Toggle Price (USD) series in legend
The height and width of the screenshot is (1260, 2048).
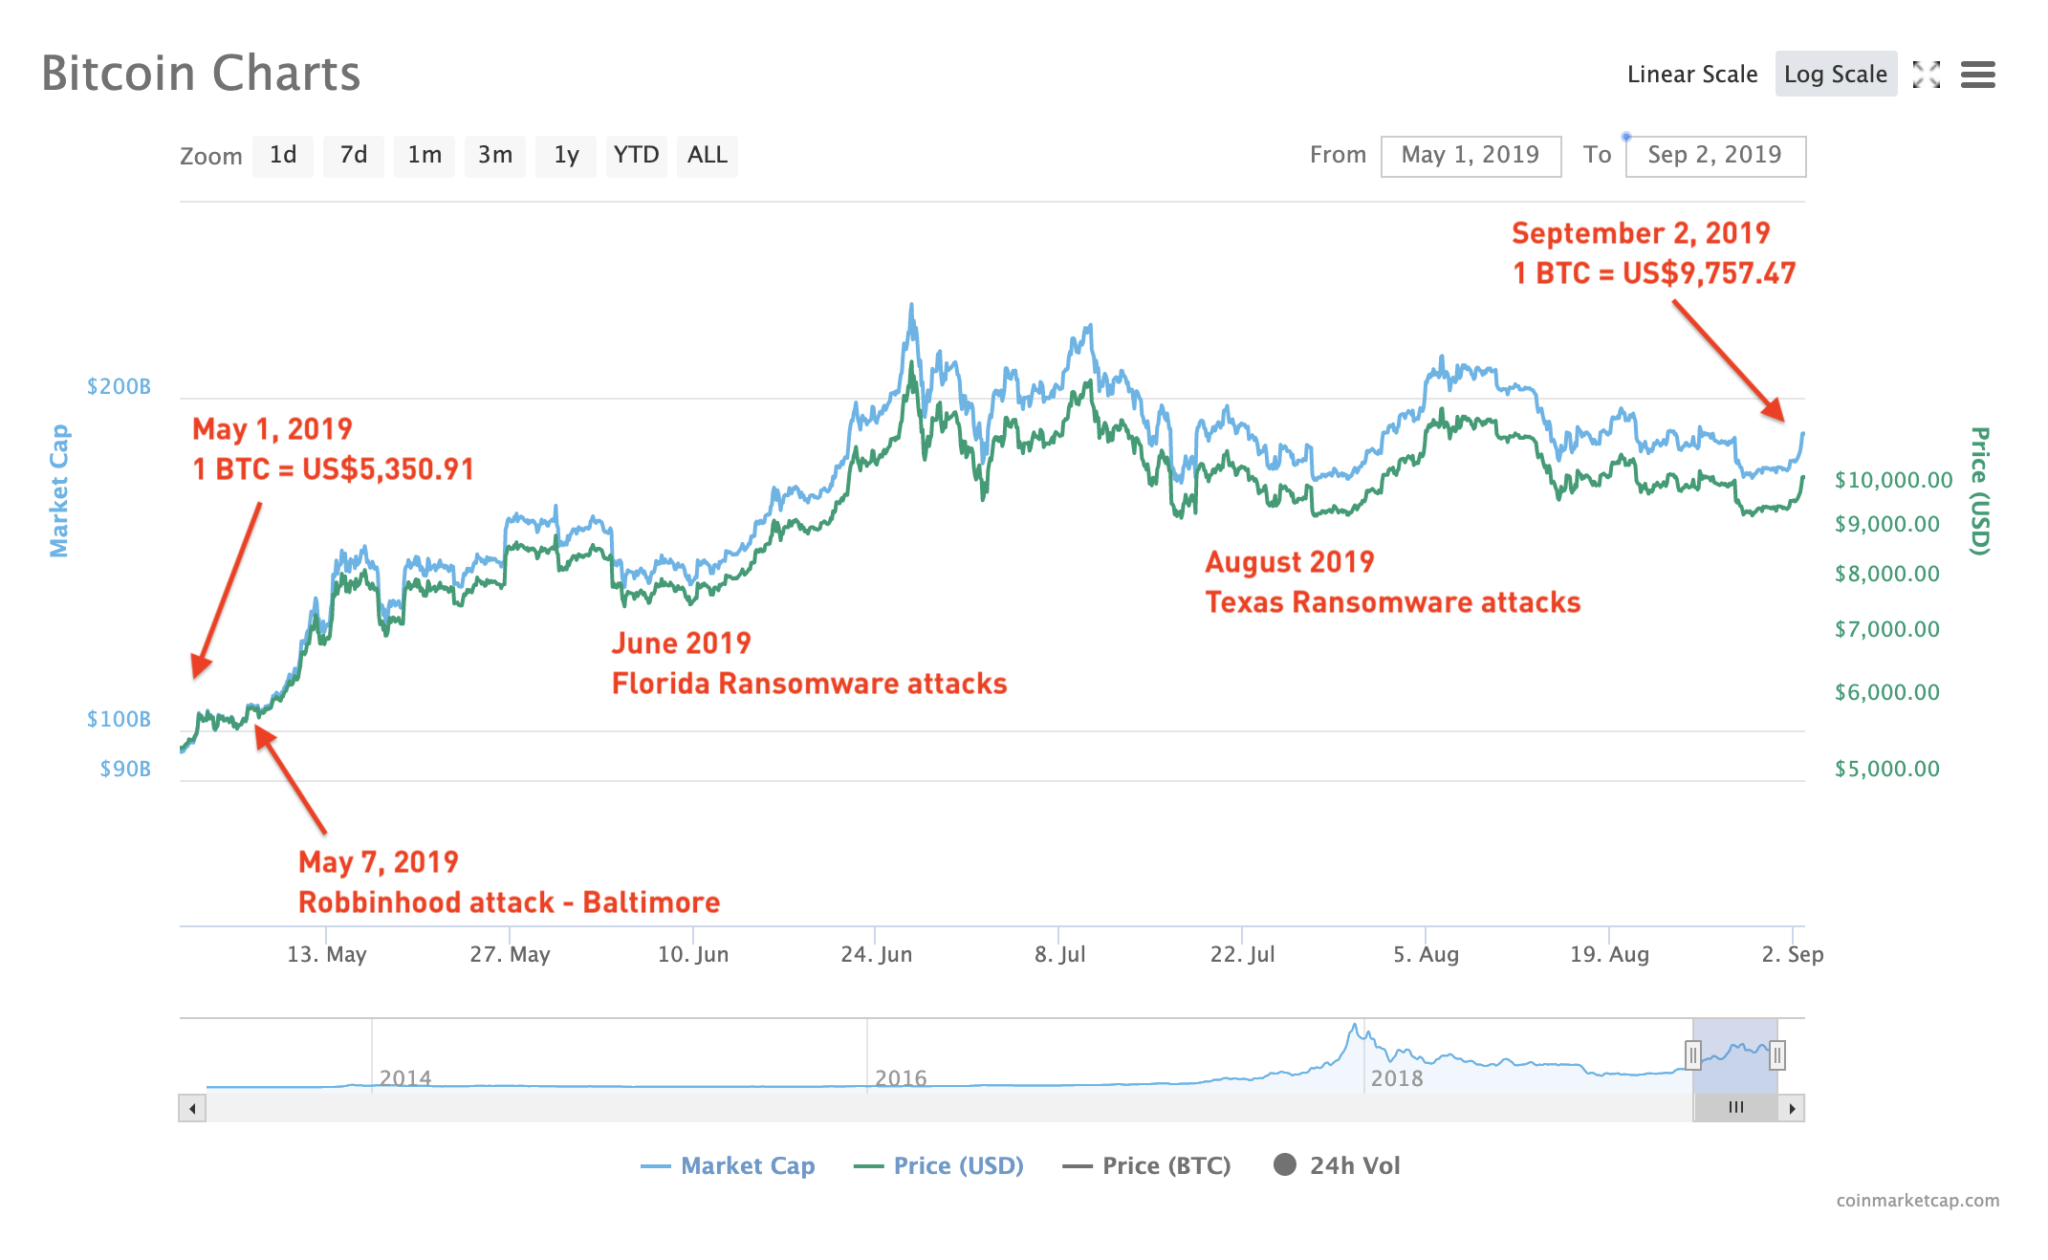point(939,1166)
